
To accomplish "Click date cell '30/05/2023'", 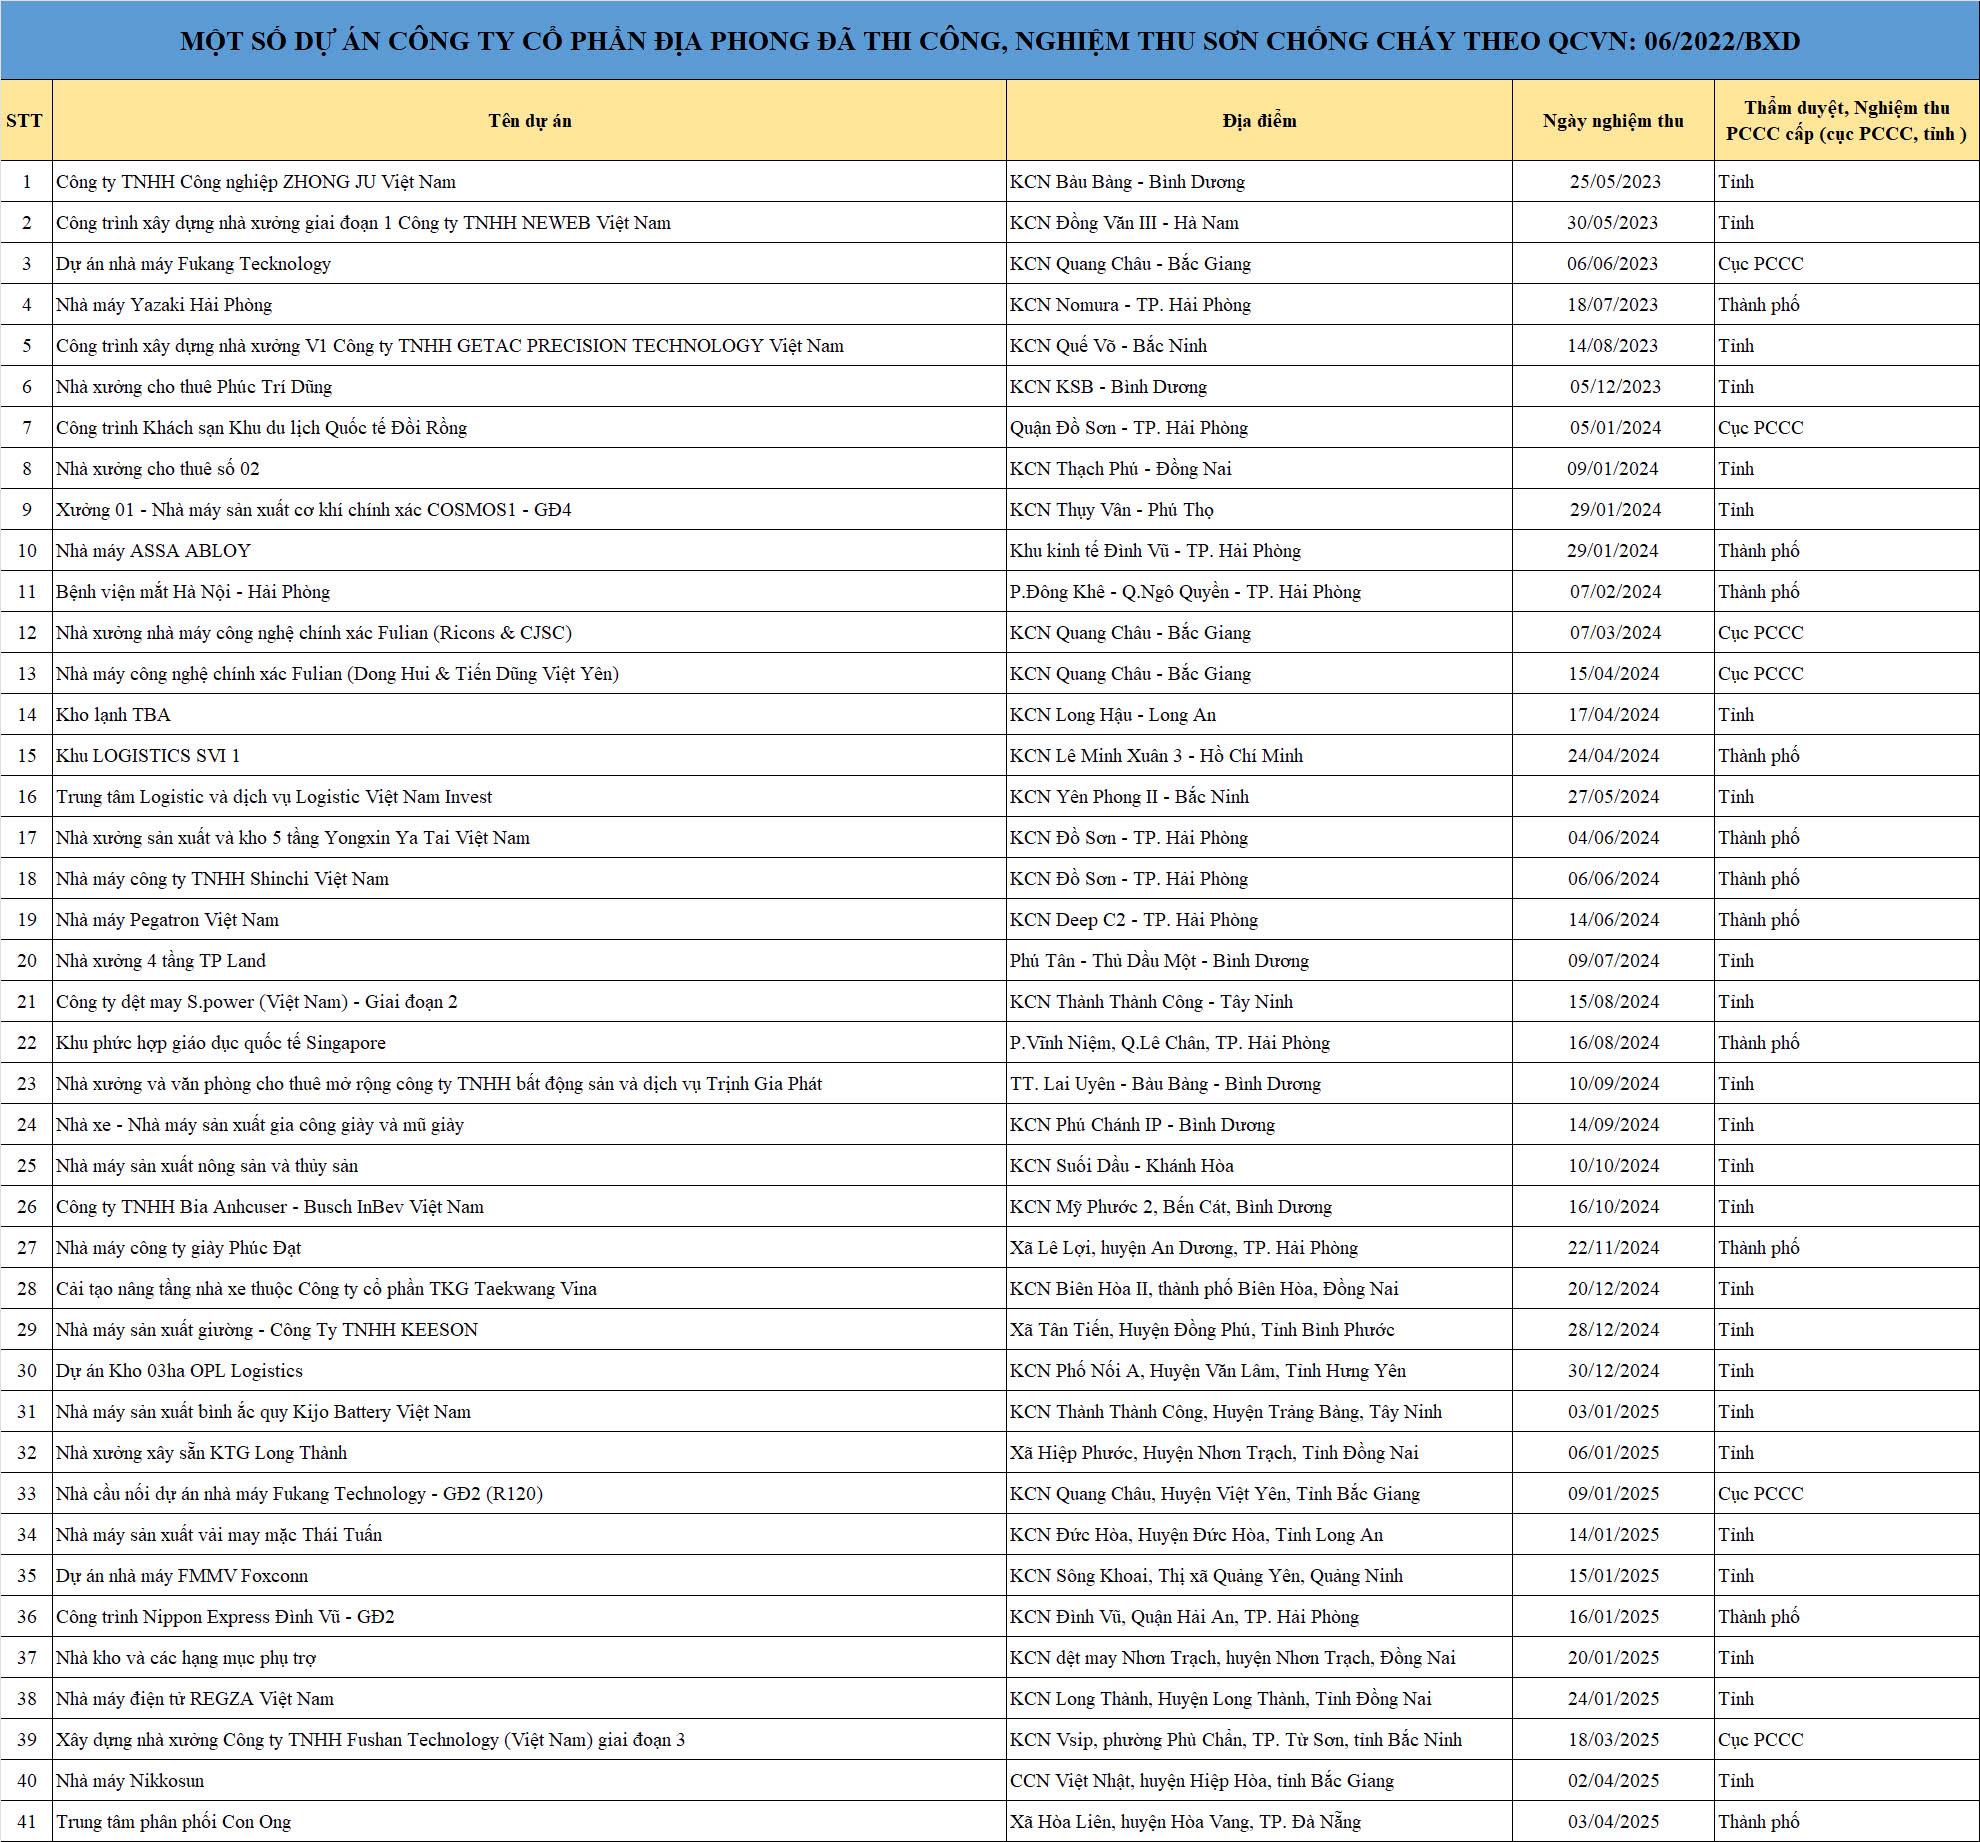I will (x=1612, y=223).
